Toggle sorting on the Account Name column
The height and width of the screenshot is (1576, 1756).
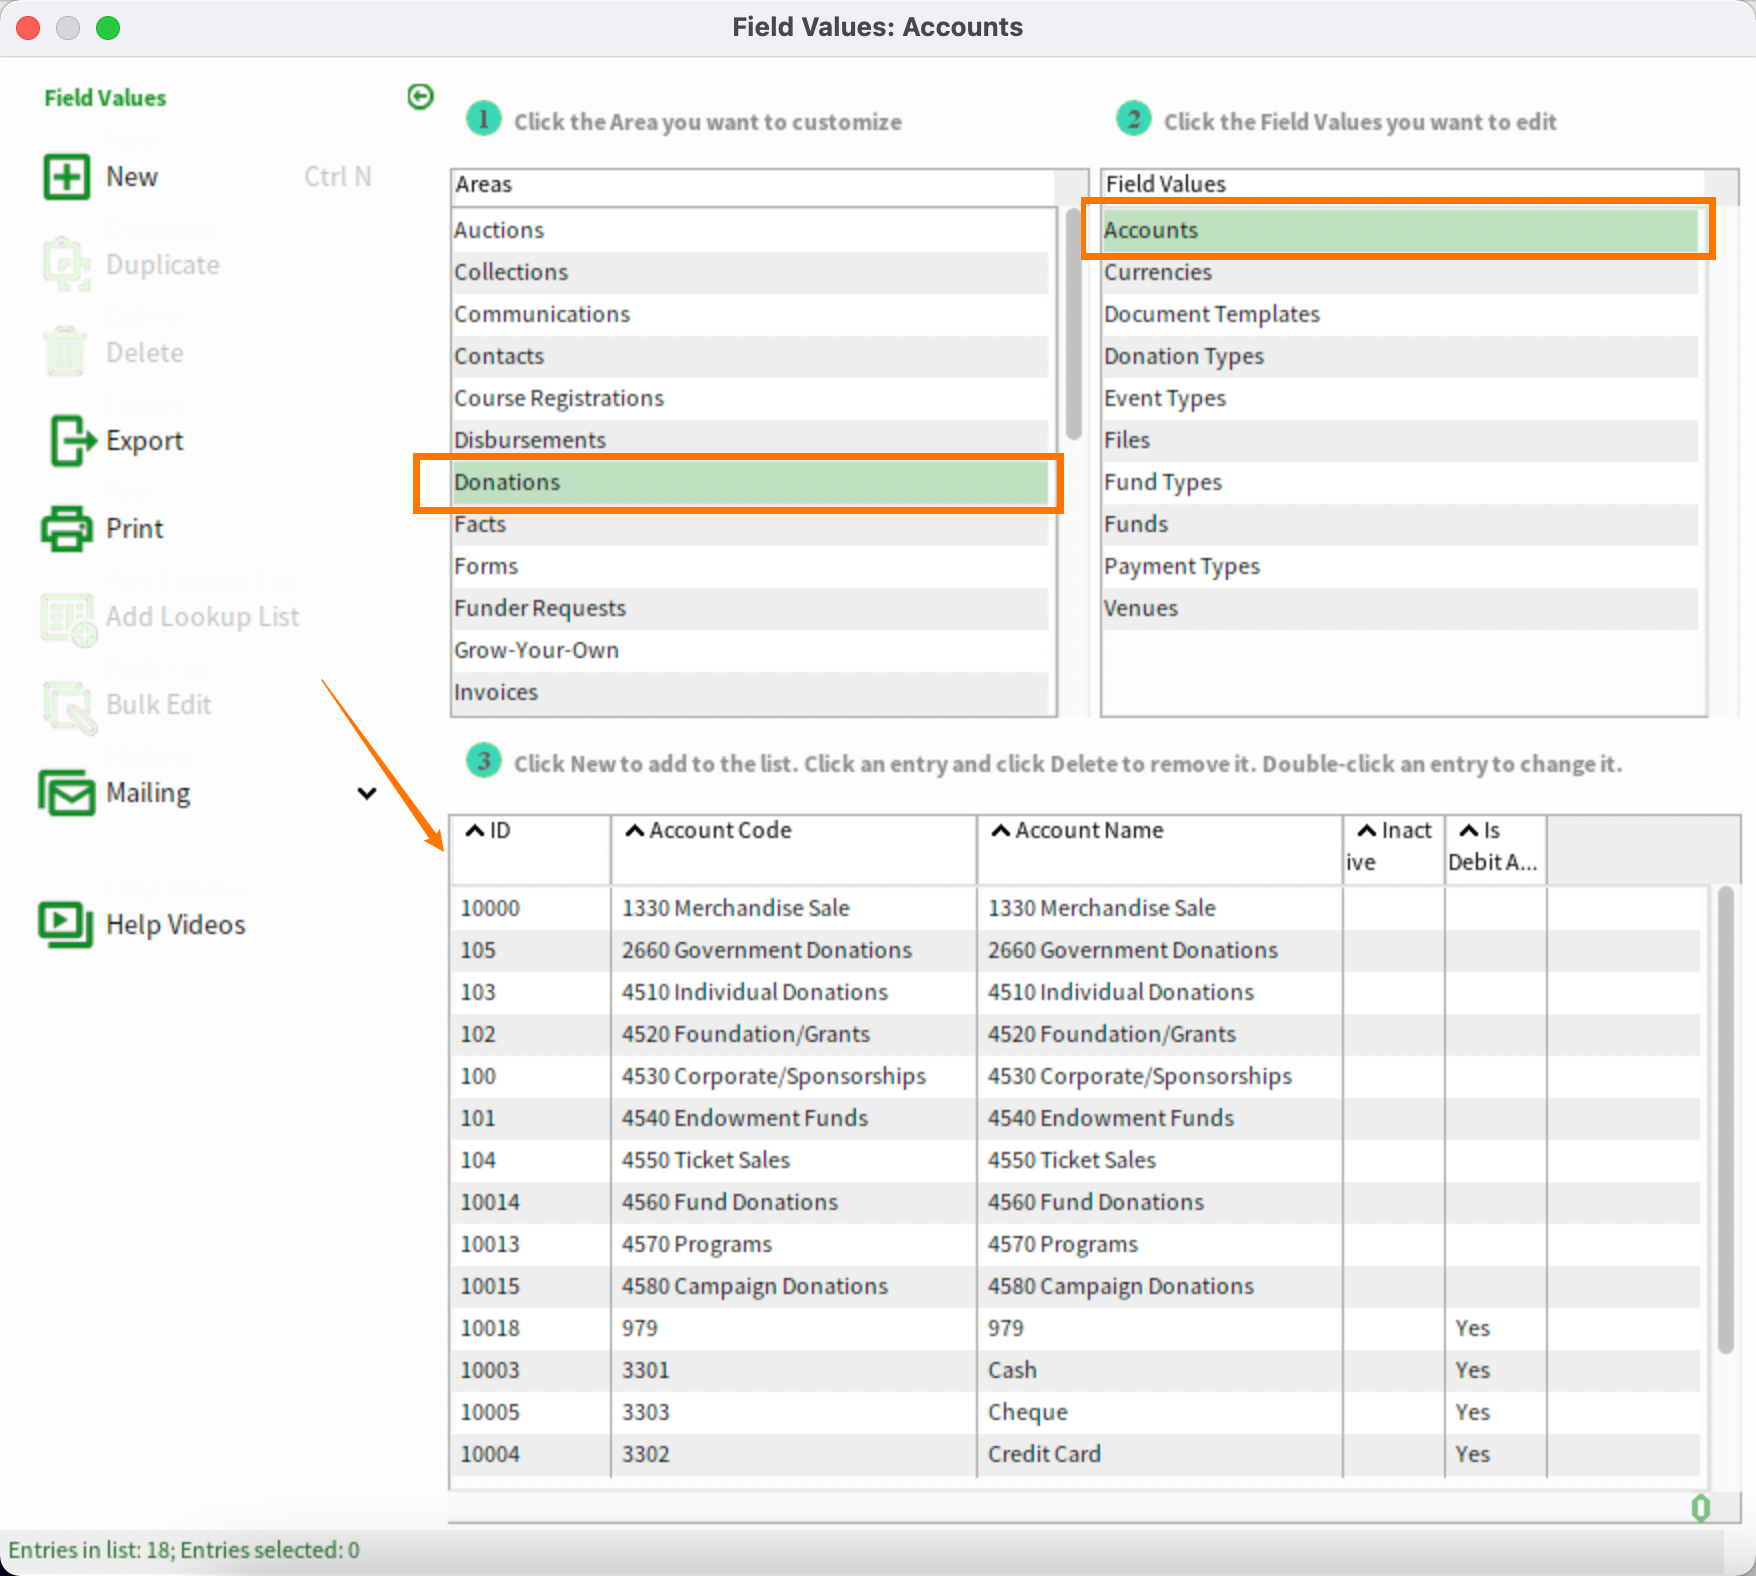(x=999, y=830)
